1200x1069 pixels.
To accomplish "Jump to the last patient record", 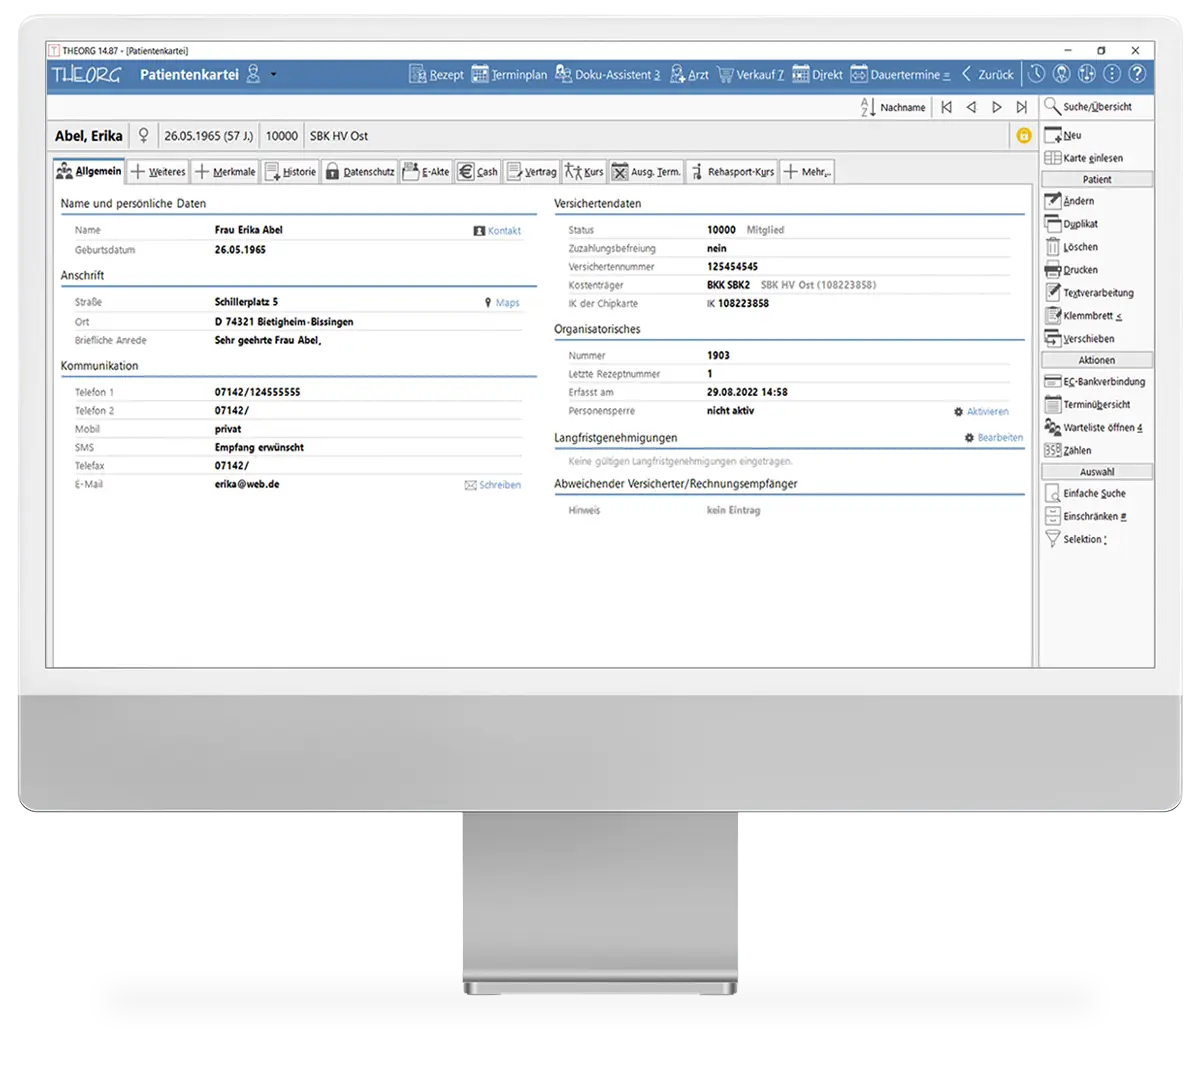I will (x=1021, y=107).
